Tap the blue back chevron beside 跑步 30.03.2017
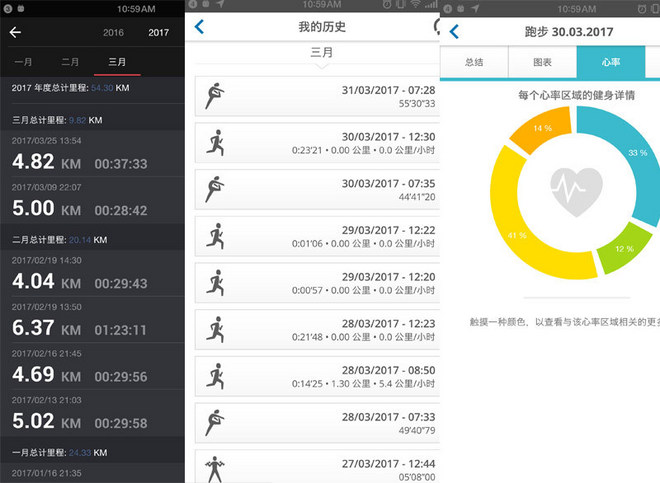Viewport: 660px width, 483px height. click(x=454, y=32)
